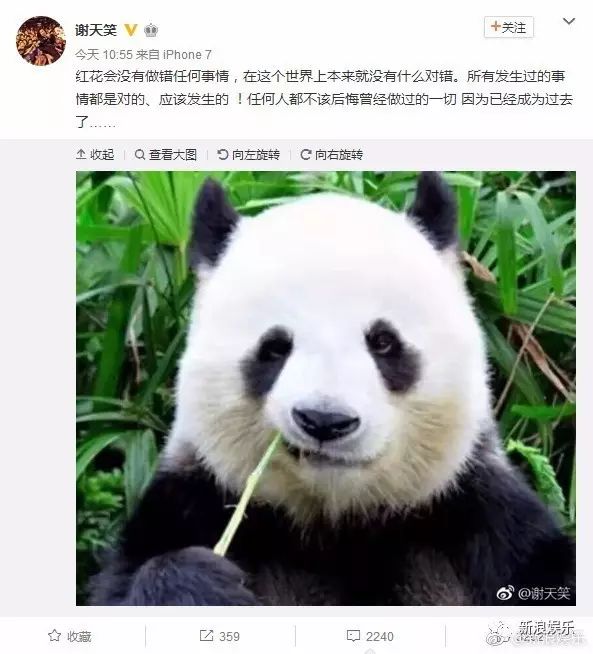Screen dimensions: 593x654
Task: Click the username 谢天笑 link
Action: click(x=96, y=30)
